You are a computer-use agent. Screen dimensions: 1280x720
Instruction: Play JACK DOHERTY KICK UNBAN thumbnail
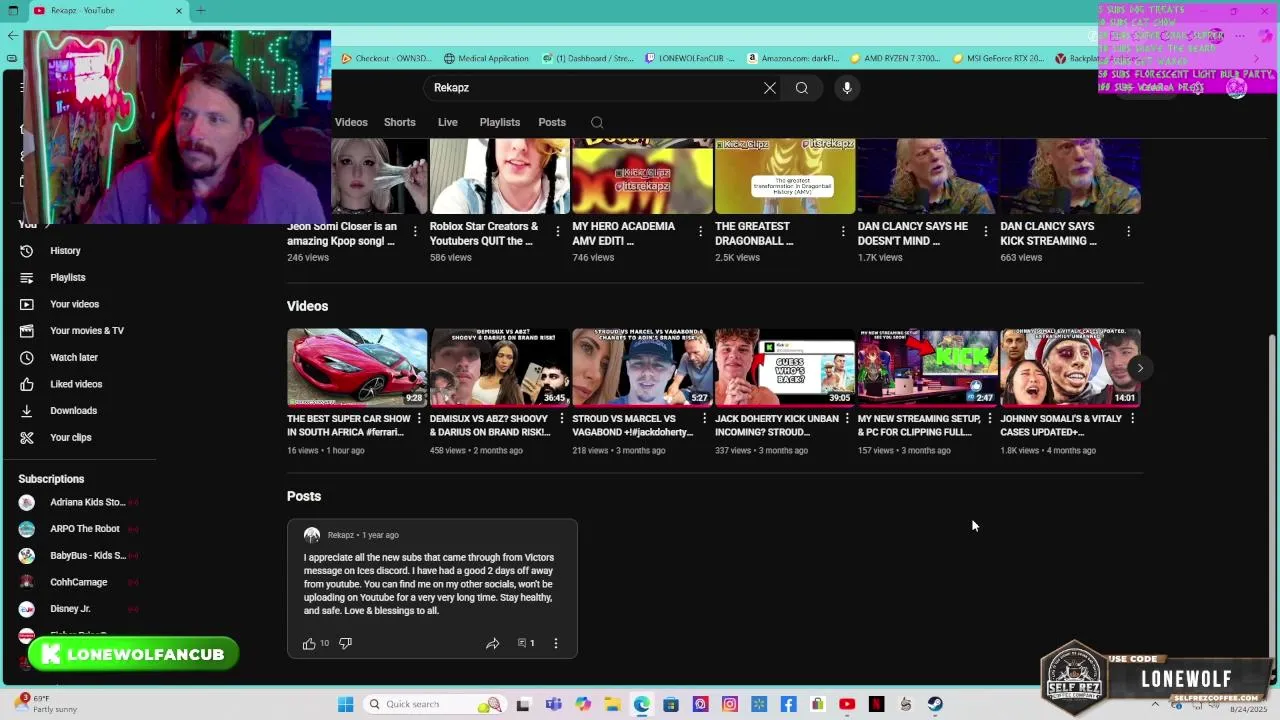[785, 367]
